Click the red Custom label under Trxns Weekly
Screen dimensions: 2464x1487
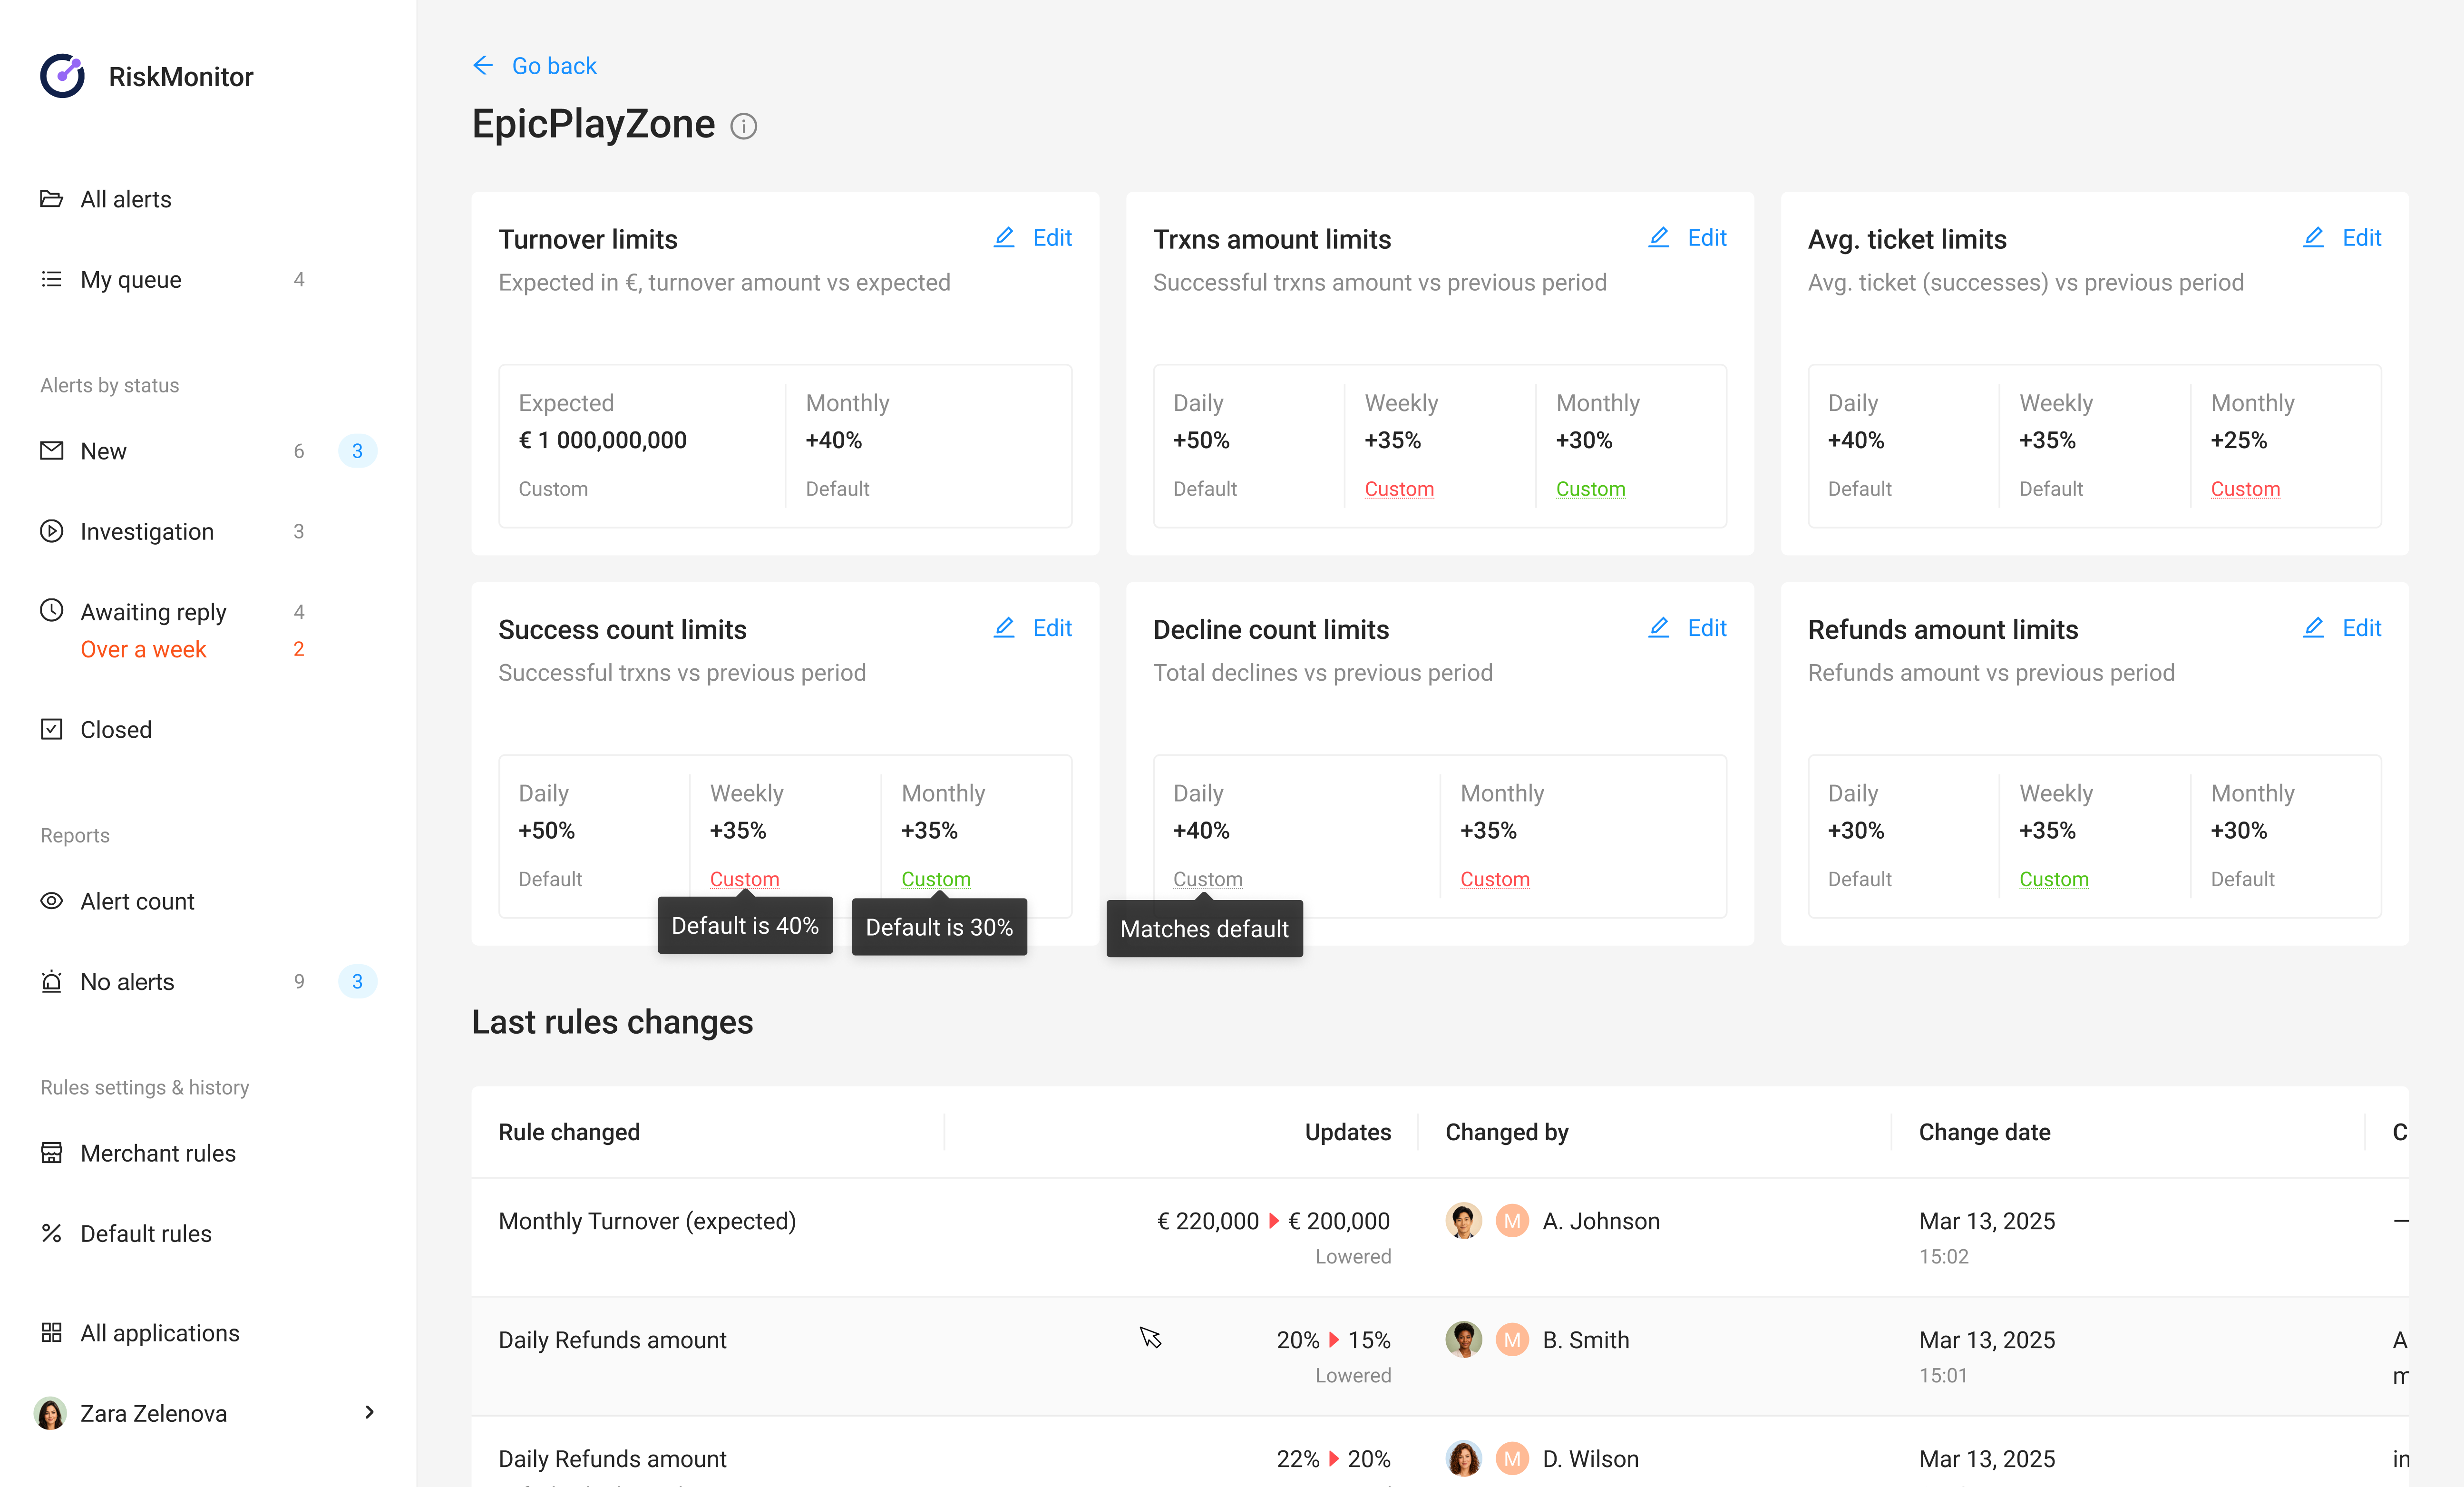tap(1399, 489)
